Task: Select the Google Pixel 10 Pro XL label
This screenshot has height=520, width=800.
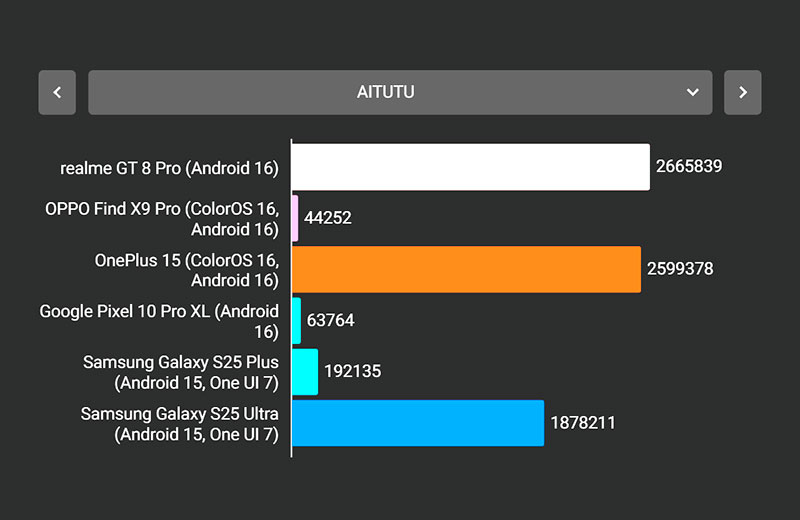Action: (159, 321)
